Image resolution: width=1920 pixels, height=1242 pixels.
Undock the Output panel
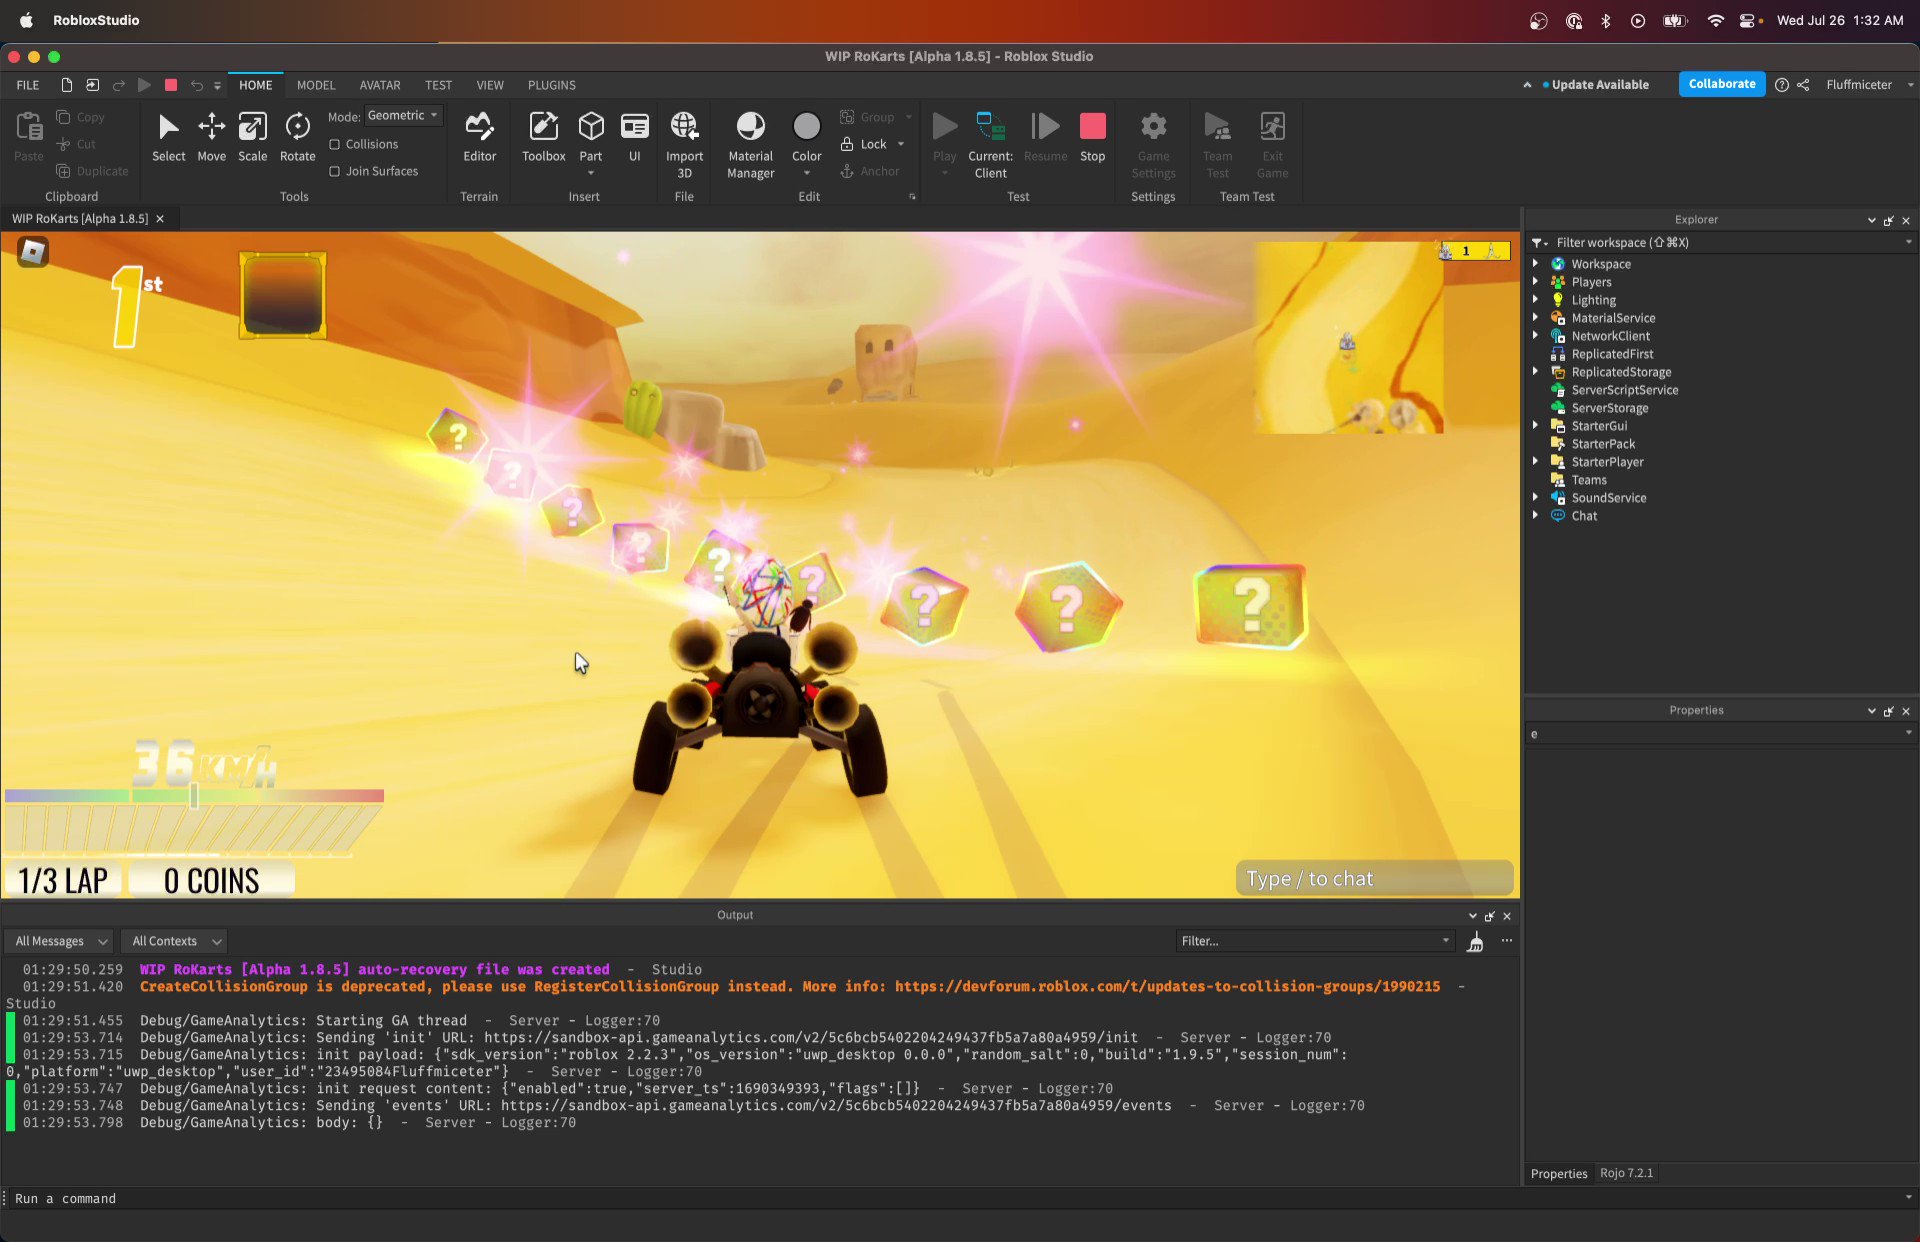coord(1490,916)
